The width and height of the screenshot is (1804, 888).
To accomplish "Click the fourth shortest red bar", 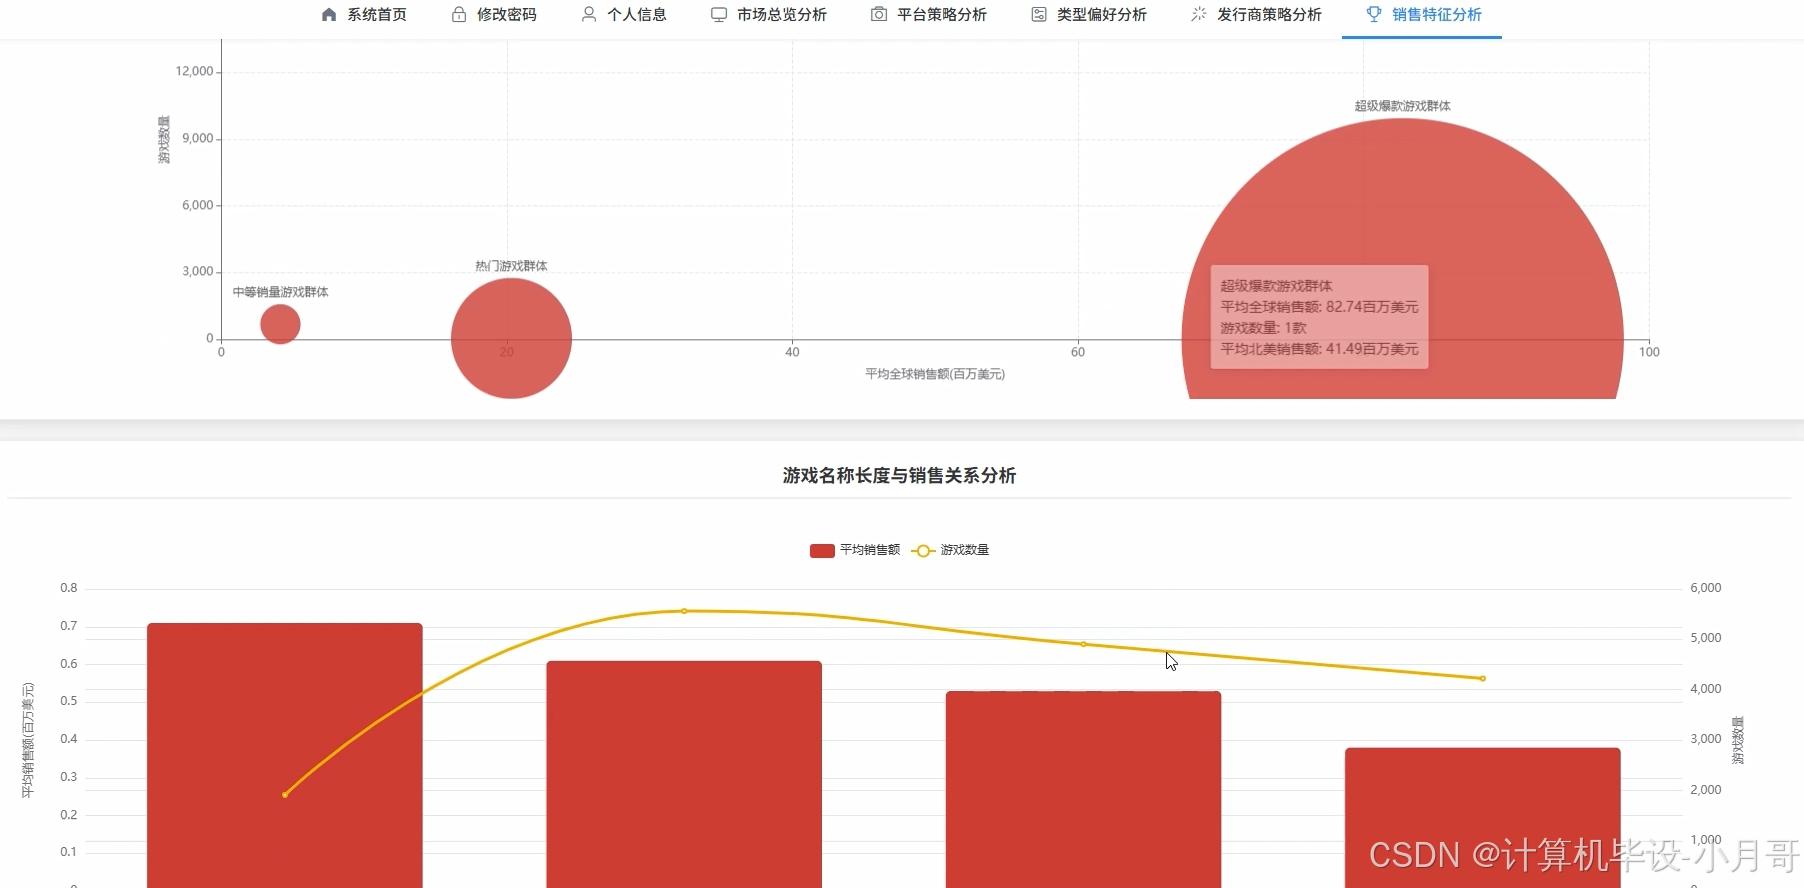I will point(1482,817).
